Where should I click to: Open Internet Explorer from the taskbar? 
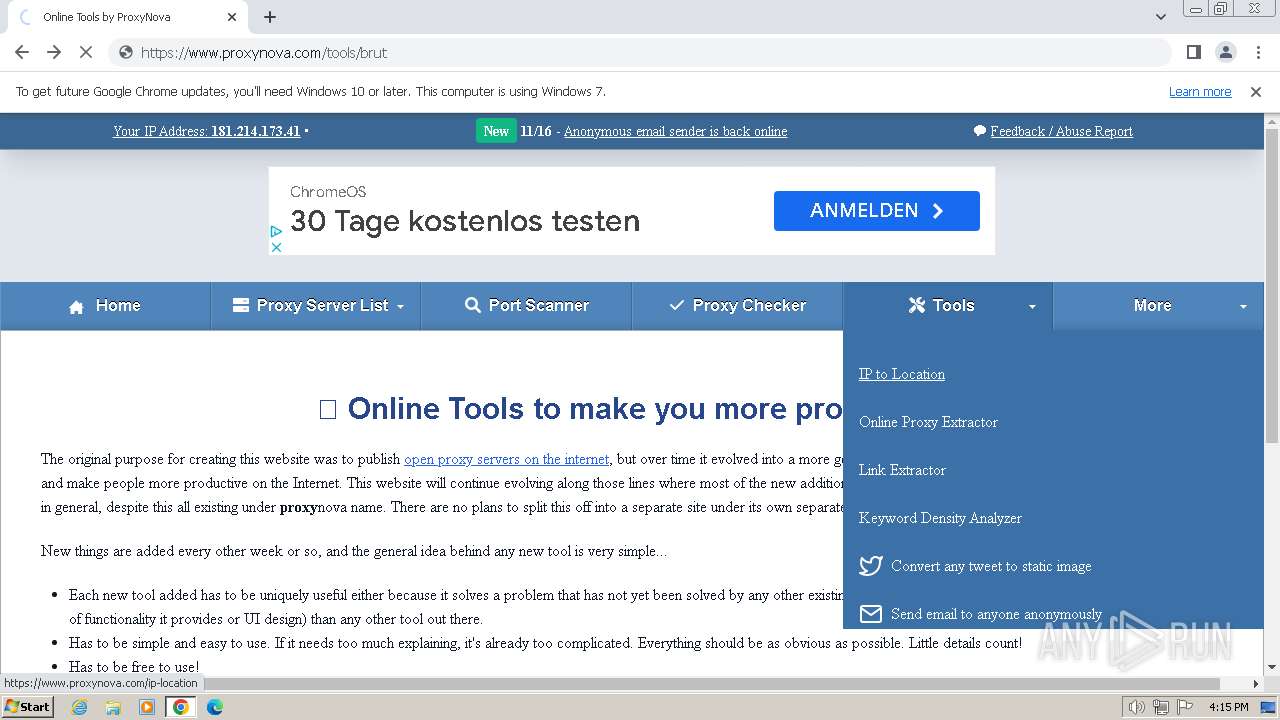pos(79,707)
